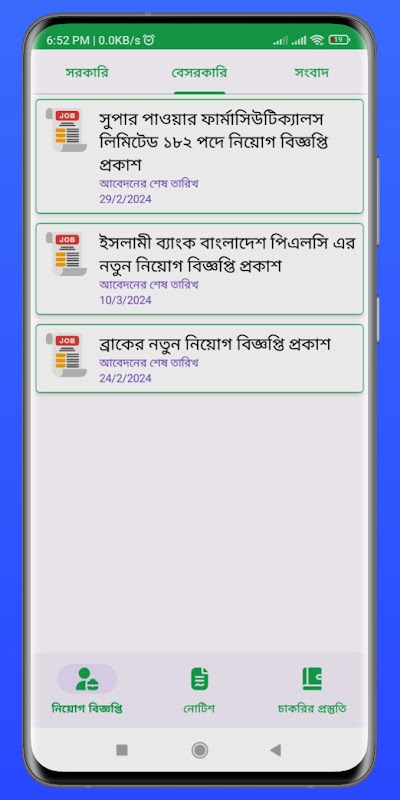Select the বেসরকারি tab
Screen dimensions: 400x800
pyautogui.click(x=199, y=72)
